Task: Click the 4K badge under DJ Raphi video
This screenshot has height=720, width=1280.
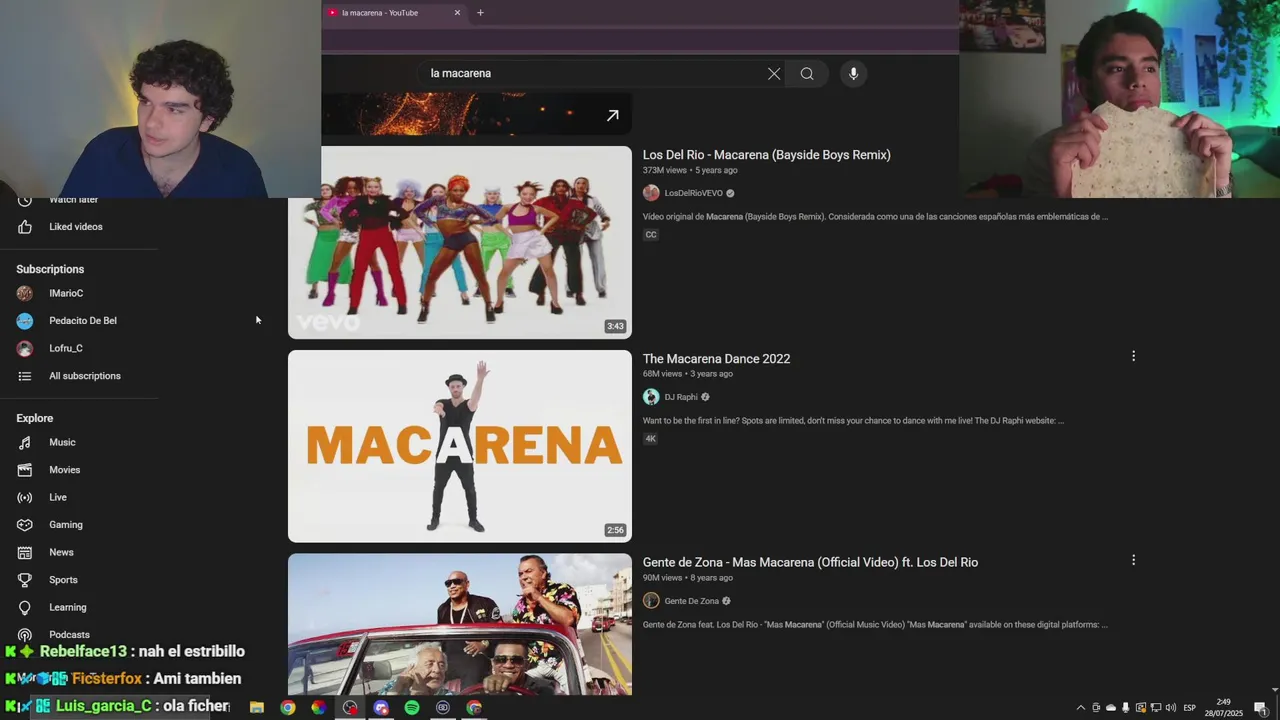Action: point(651,439)
